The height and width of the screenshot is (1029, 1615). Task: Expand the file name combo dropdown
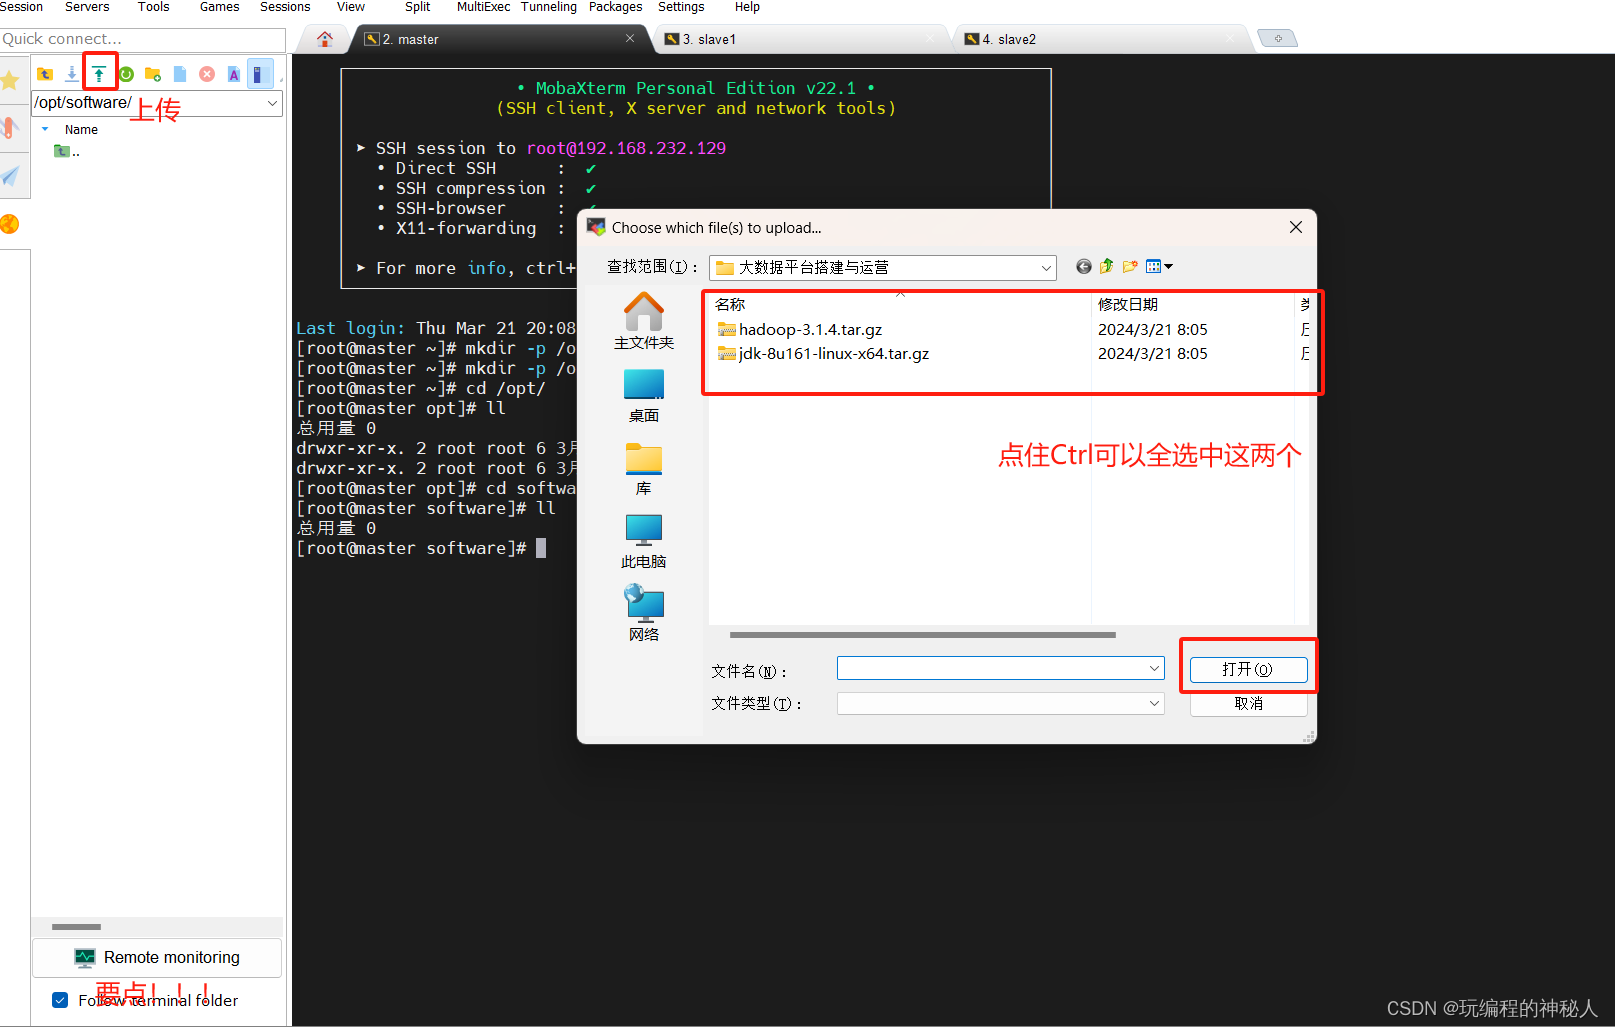click(1154, 668)
